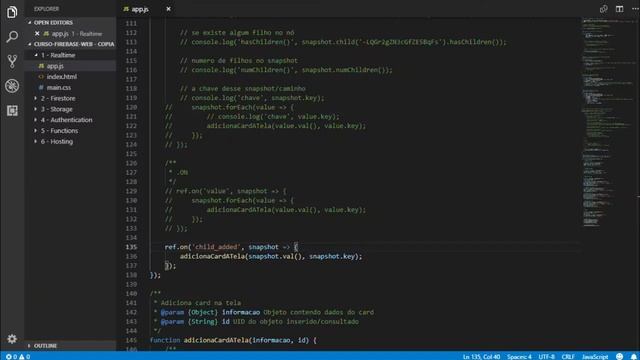Click the minimap code overview
This screenshot has width=640, height=360.
pyautogui.click(x=608, y=122)
